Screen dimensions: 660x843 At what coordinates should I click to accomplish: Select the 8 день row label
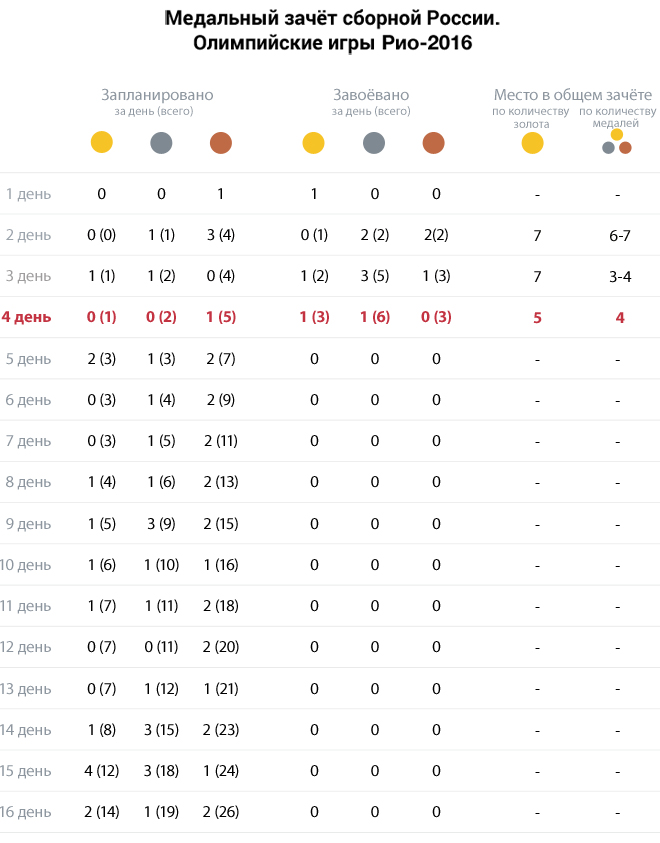pos(28,482)
